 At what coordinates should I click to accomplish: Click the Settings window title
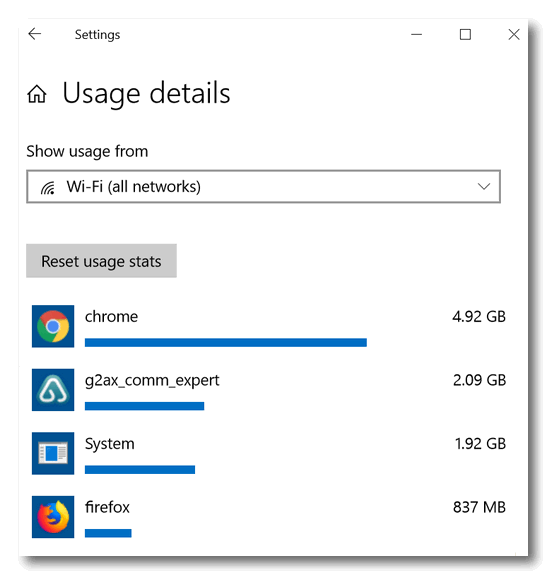coord(97,35)
